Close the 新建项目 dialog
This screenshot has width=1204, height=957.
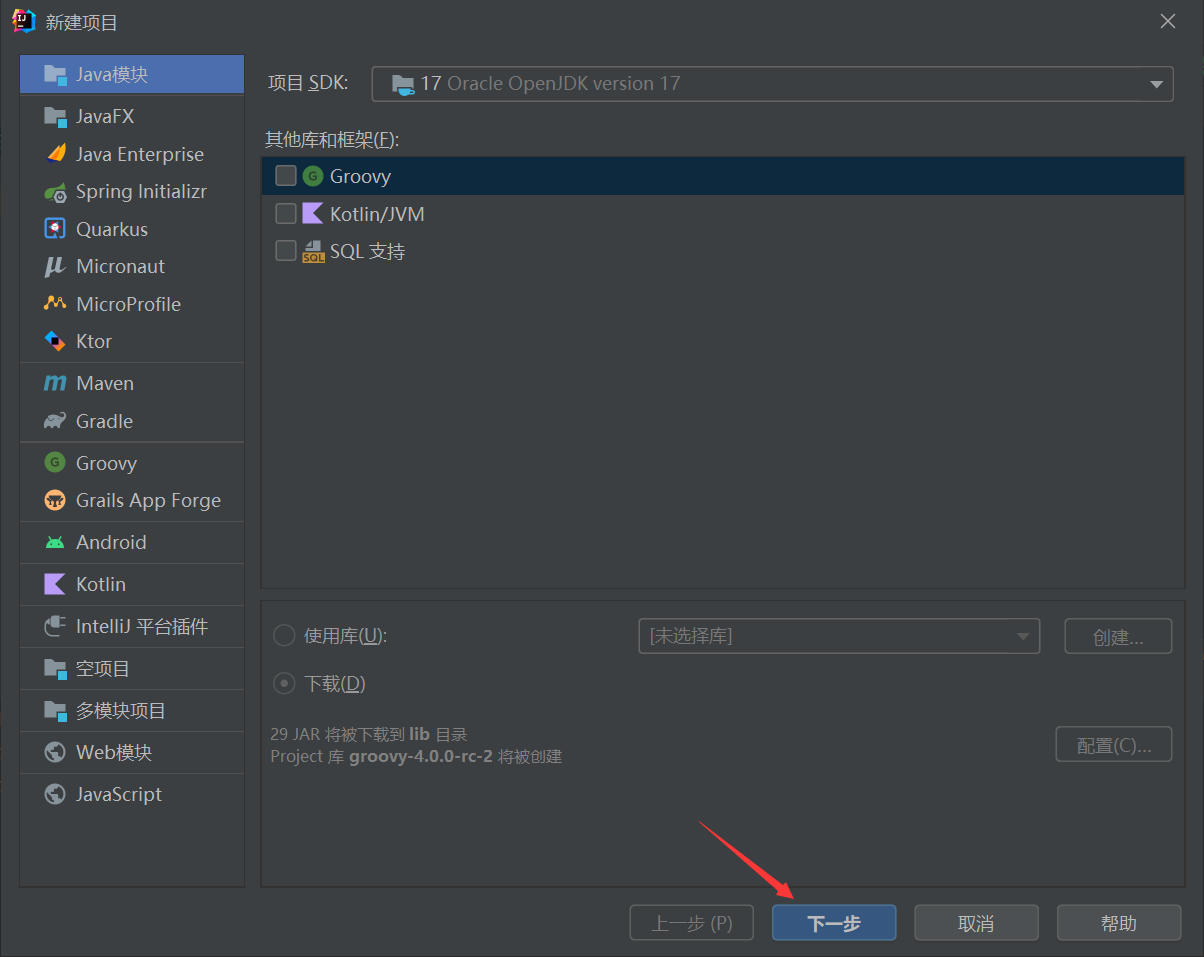pos(1168,21)
